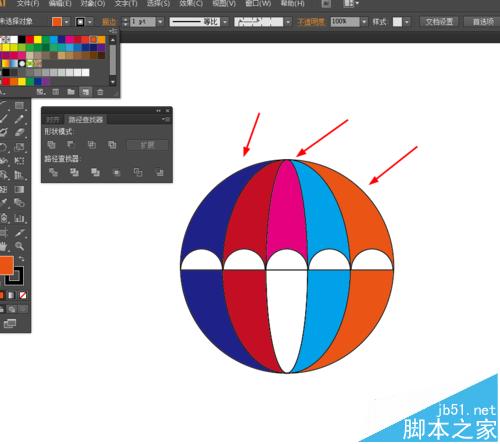Click the delete swatch trash icon

(x=100, y=92)
